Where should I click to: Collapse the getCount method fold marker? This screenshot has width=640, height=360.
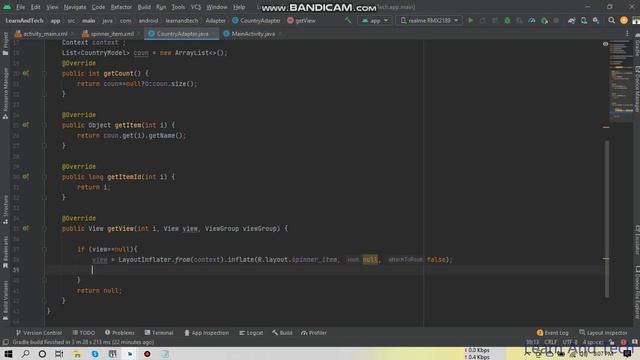pos(44,73)
